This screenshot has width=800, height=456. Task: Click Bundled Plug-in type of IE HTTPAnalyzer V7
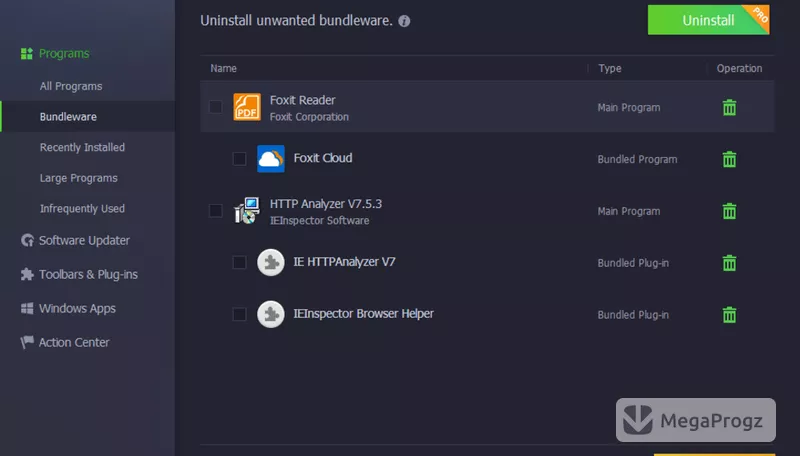click(x=633, y=263)
